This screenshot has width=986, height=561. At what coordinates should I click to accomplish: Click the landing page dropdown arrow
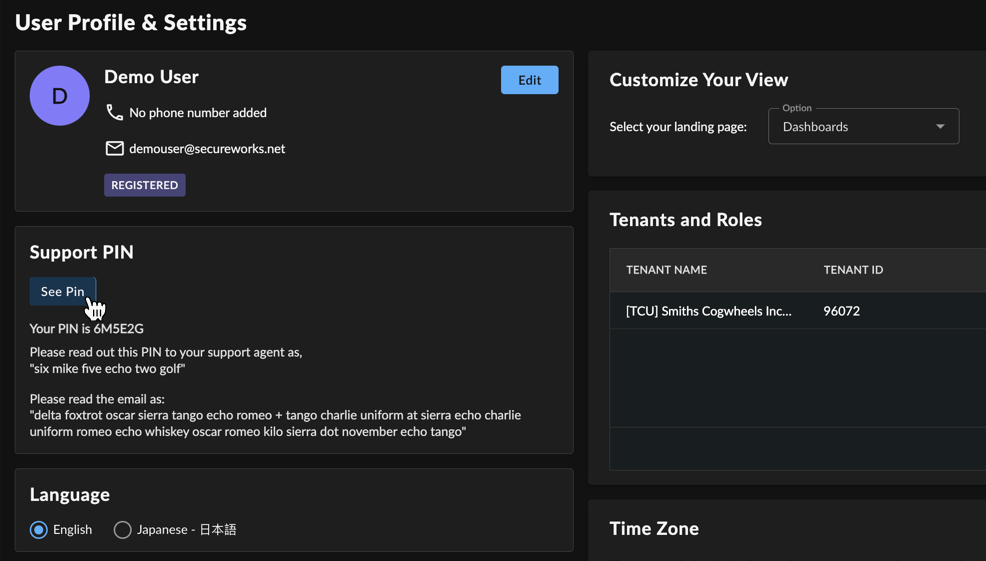(940, 126)
